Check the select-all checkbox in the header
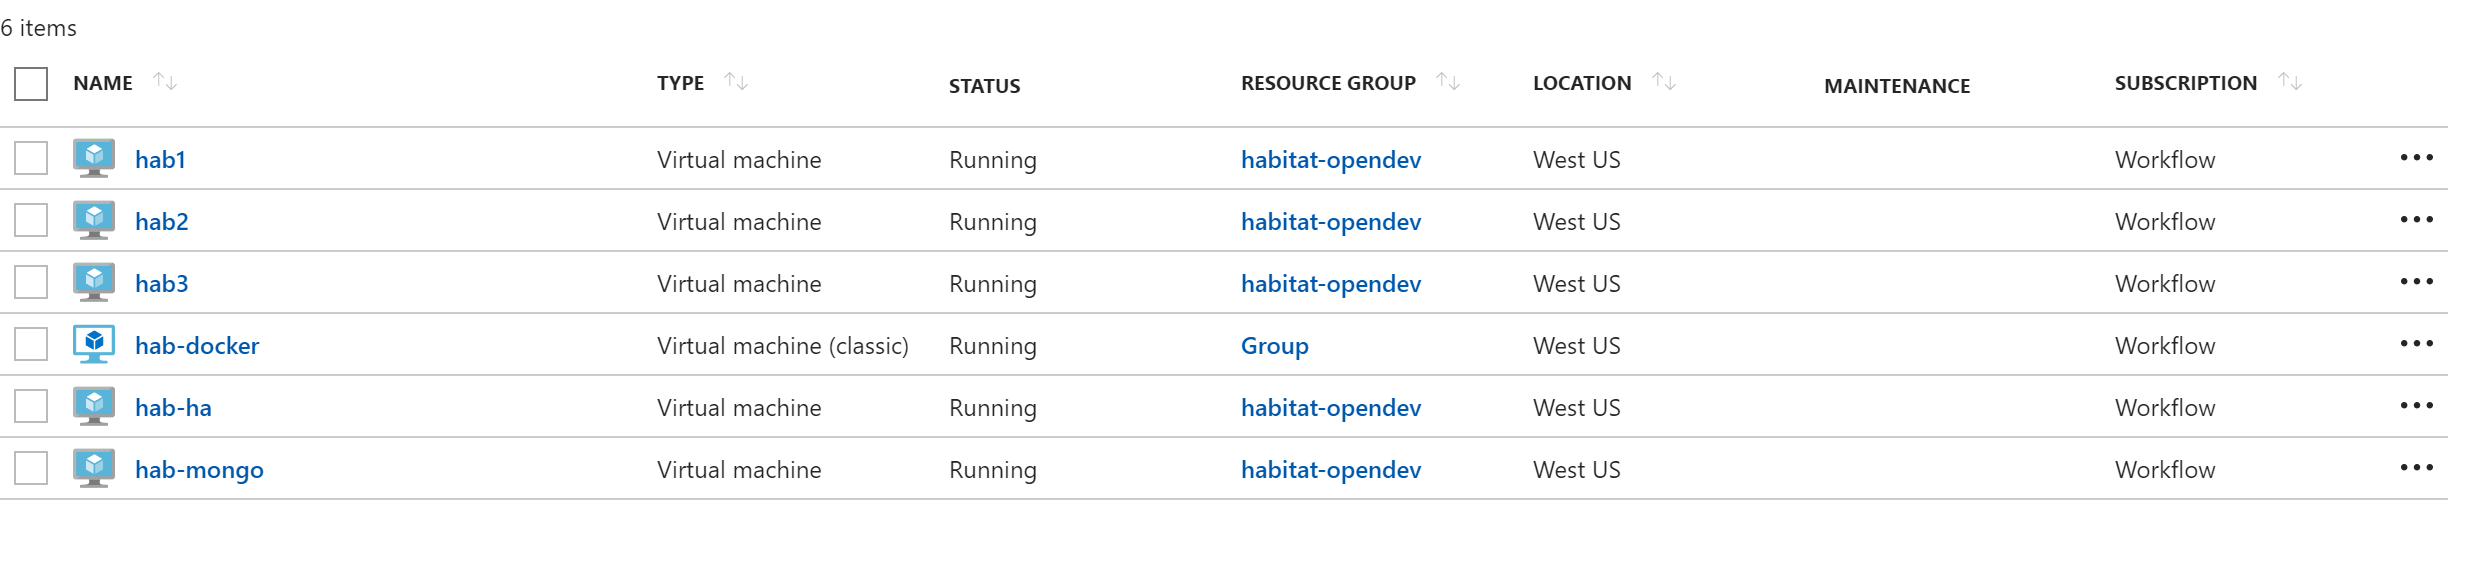 (x=31, y=84)
